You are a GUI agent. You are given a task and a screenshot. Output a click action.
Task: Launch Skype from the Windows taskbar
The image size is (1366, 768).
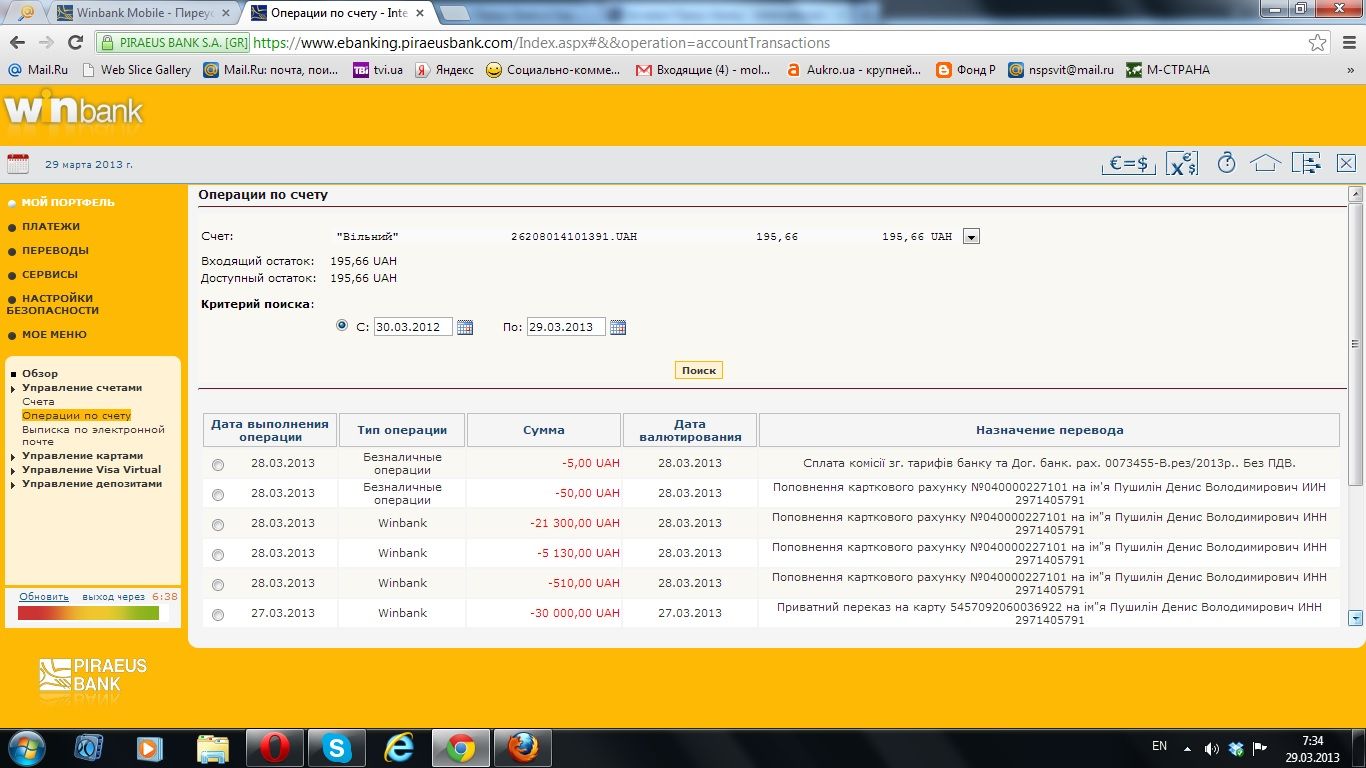(x=336, y=748)
